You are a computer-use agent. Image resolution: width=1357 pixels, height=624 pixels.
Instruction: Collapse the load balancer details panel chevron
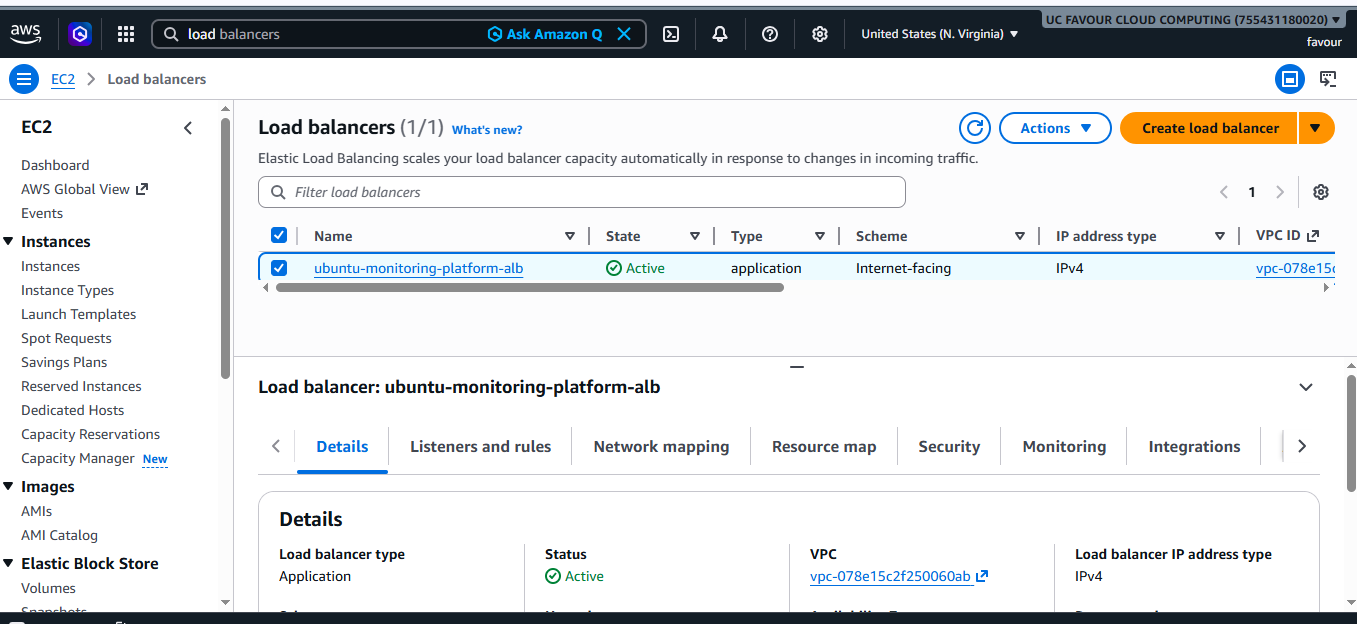(1305, 387)
